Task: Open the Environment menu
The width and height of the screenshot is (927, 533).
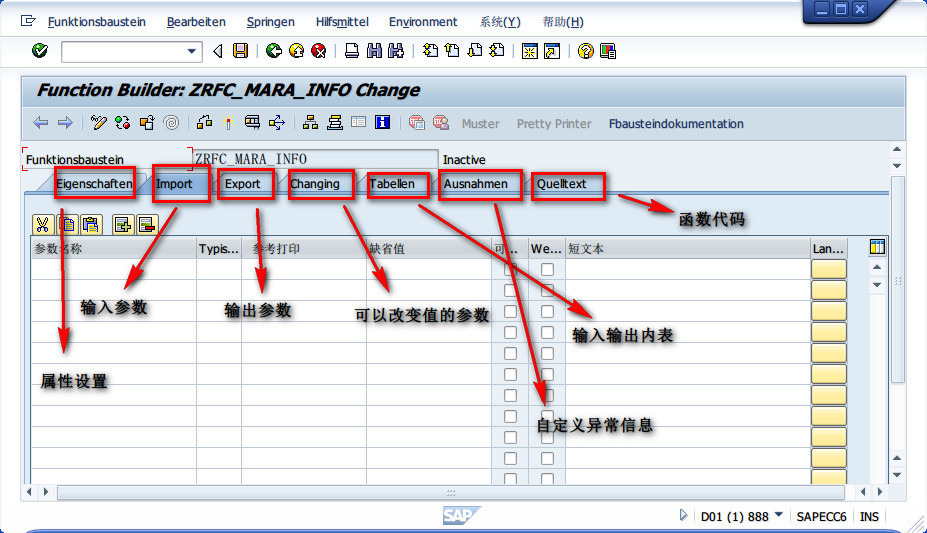Action: [x=423, y=22]
